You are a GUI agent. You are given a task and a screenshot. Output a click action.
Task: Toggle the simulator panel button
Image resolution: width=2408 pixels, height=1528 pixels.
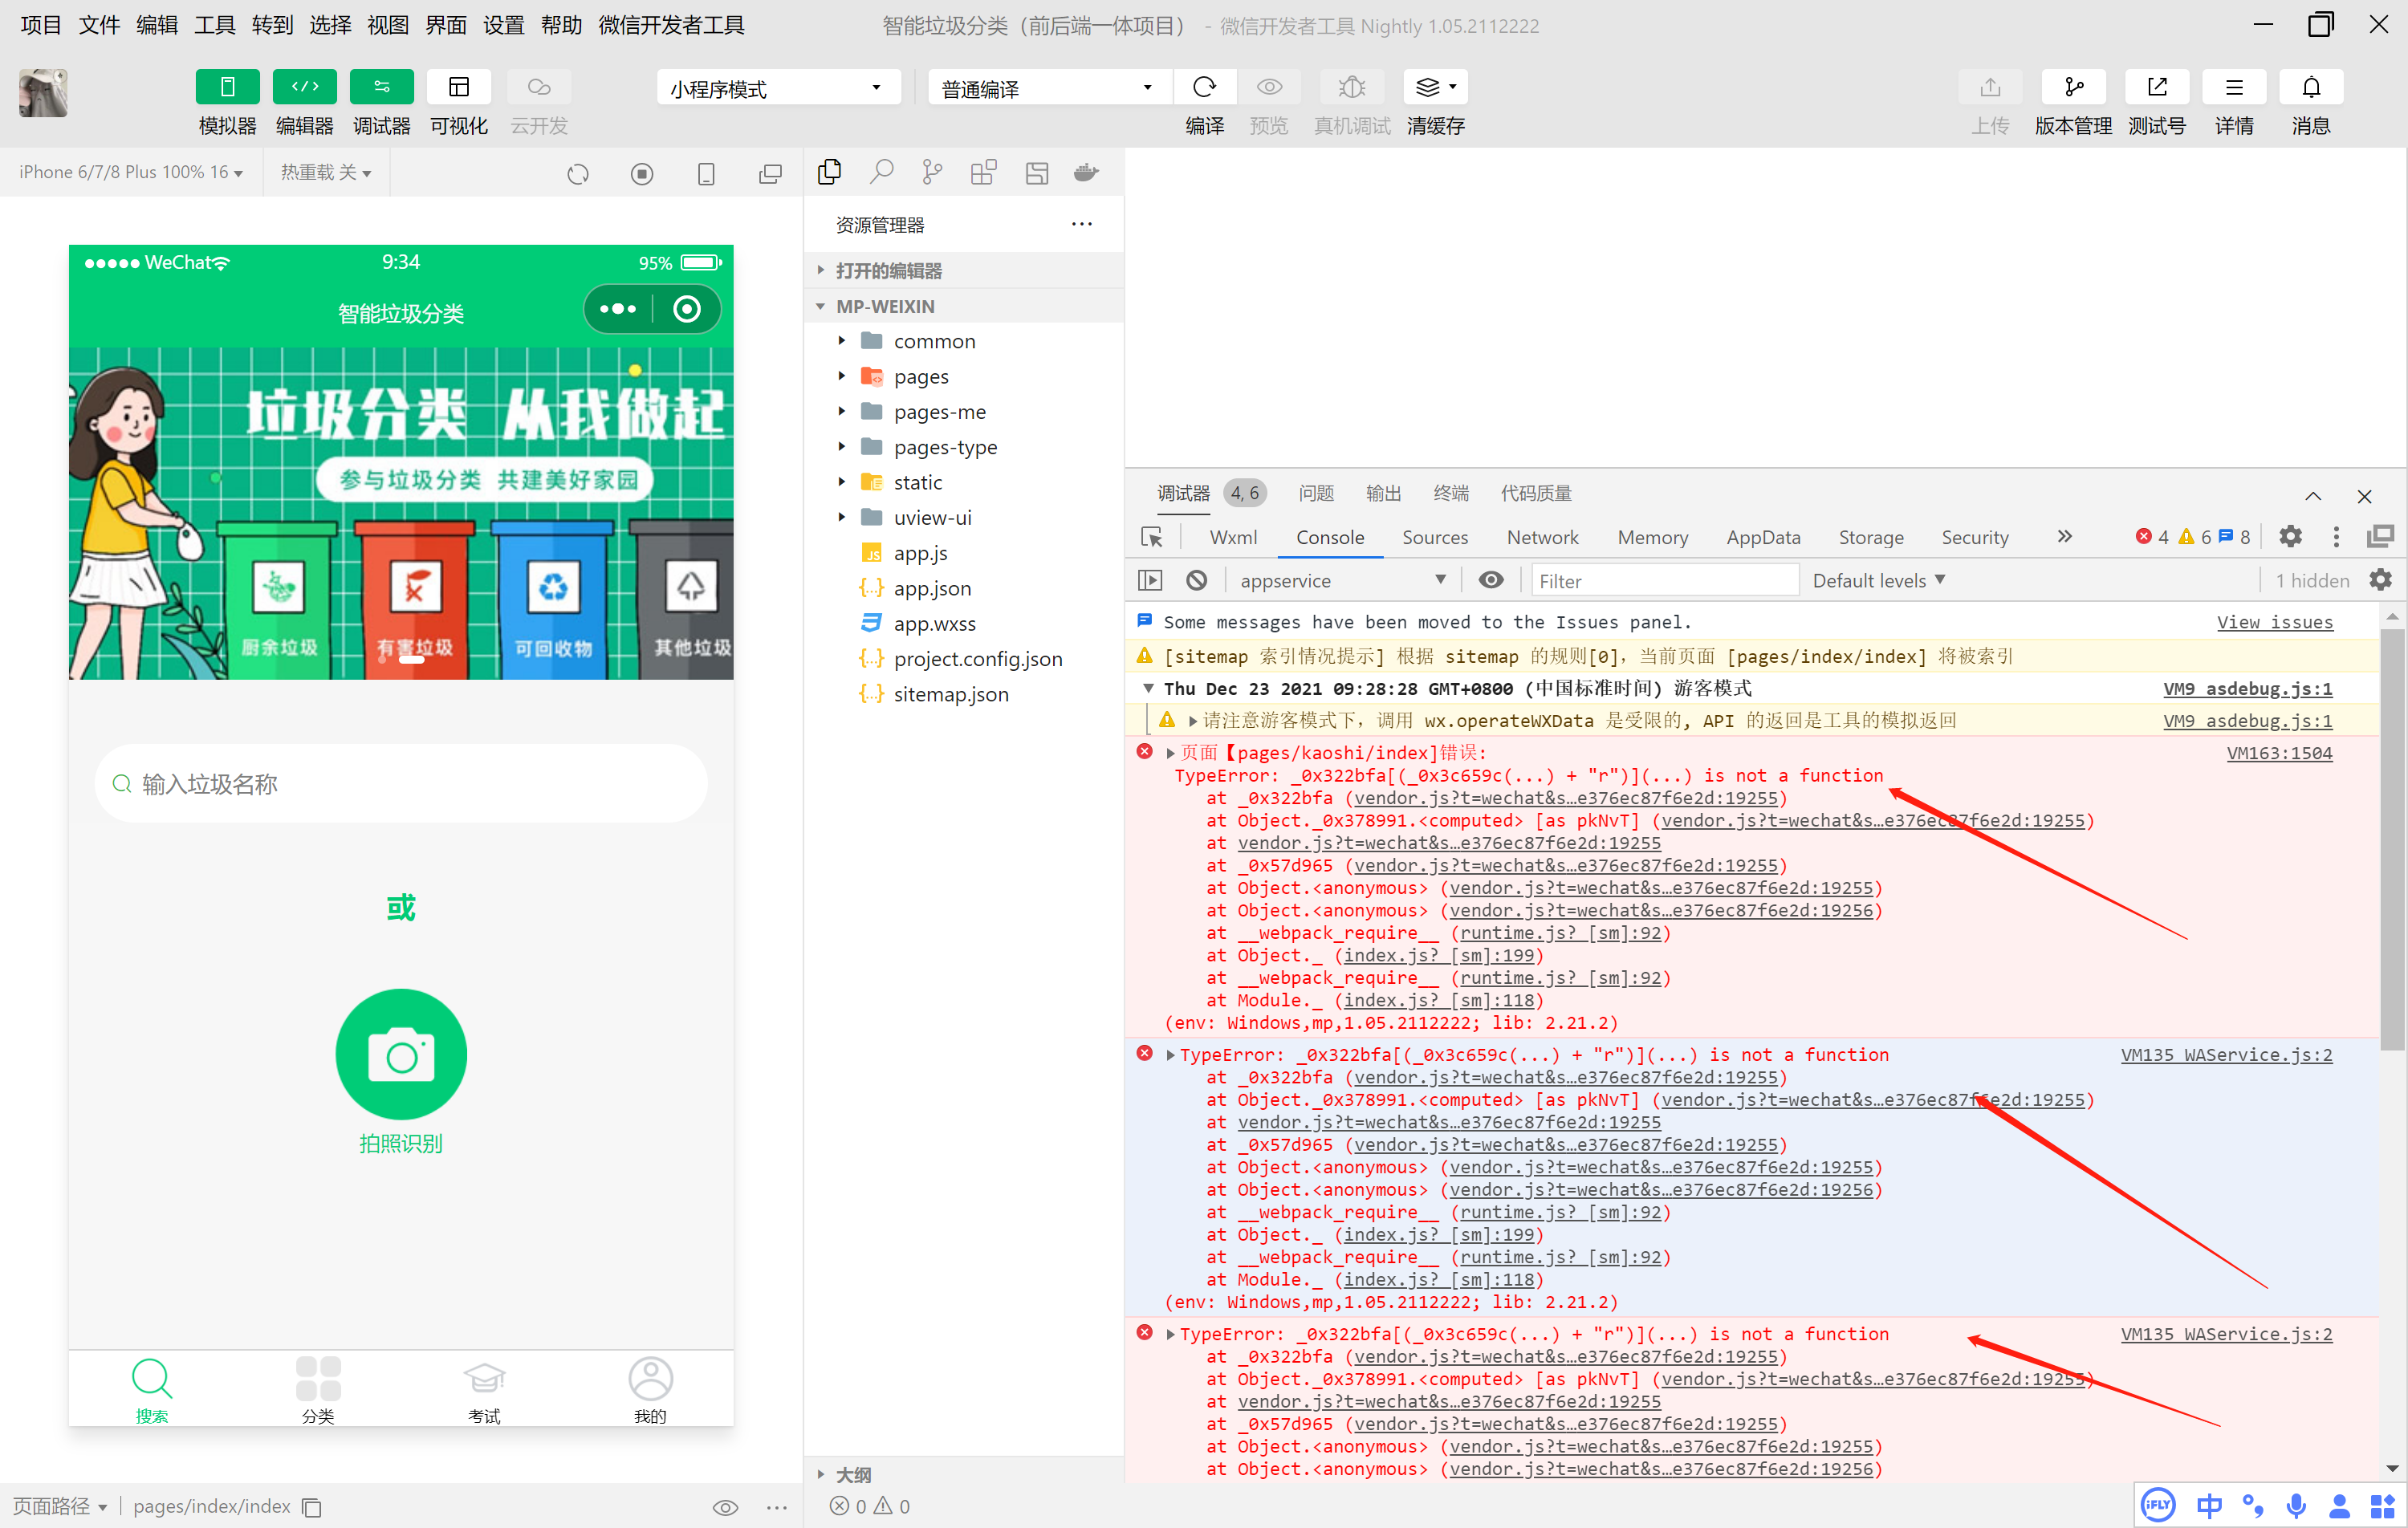pyautogui.click(x=227, y=88)
